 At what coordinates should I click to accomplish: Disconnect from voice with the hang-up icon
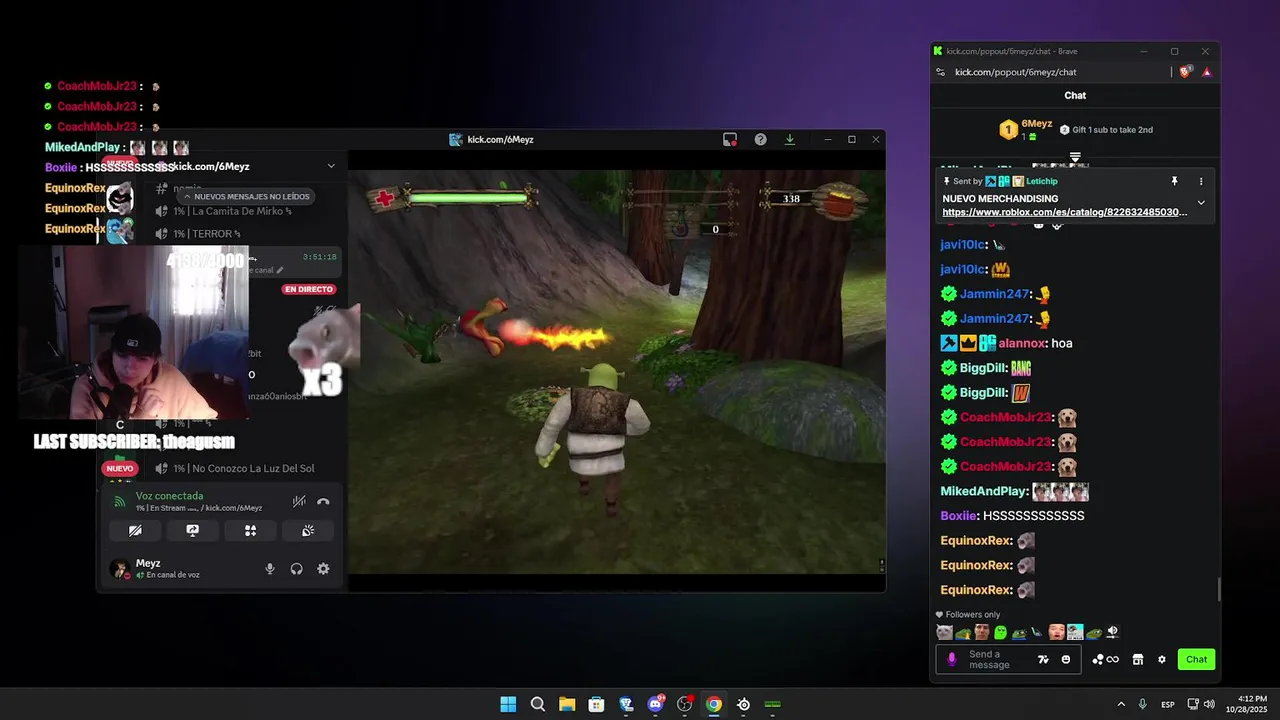pyautogui.click(x=323, y=501)
